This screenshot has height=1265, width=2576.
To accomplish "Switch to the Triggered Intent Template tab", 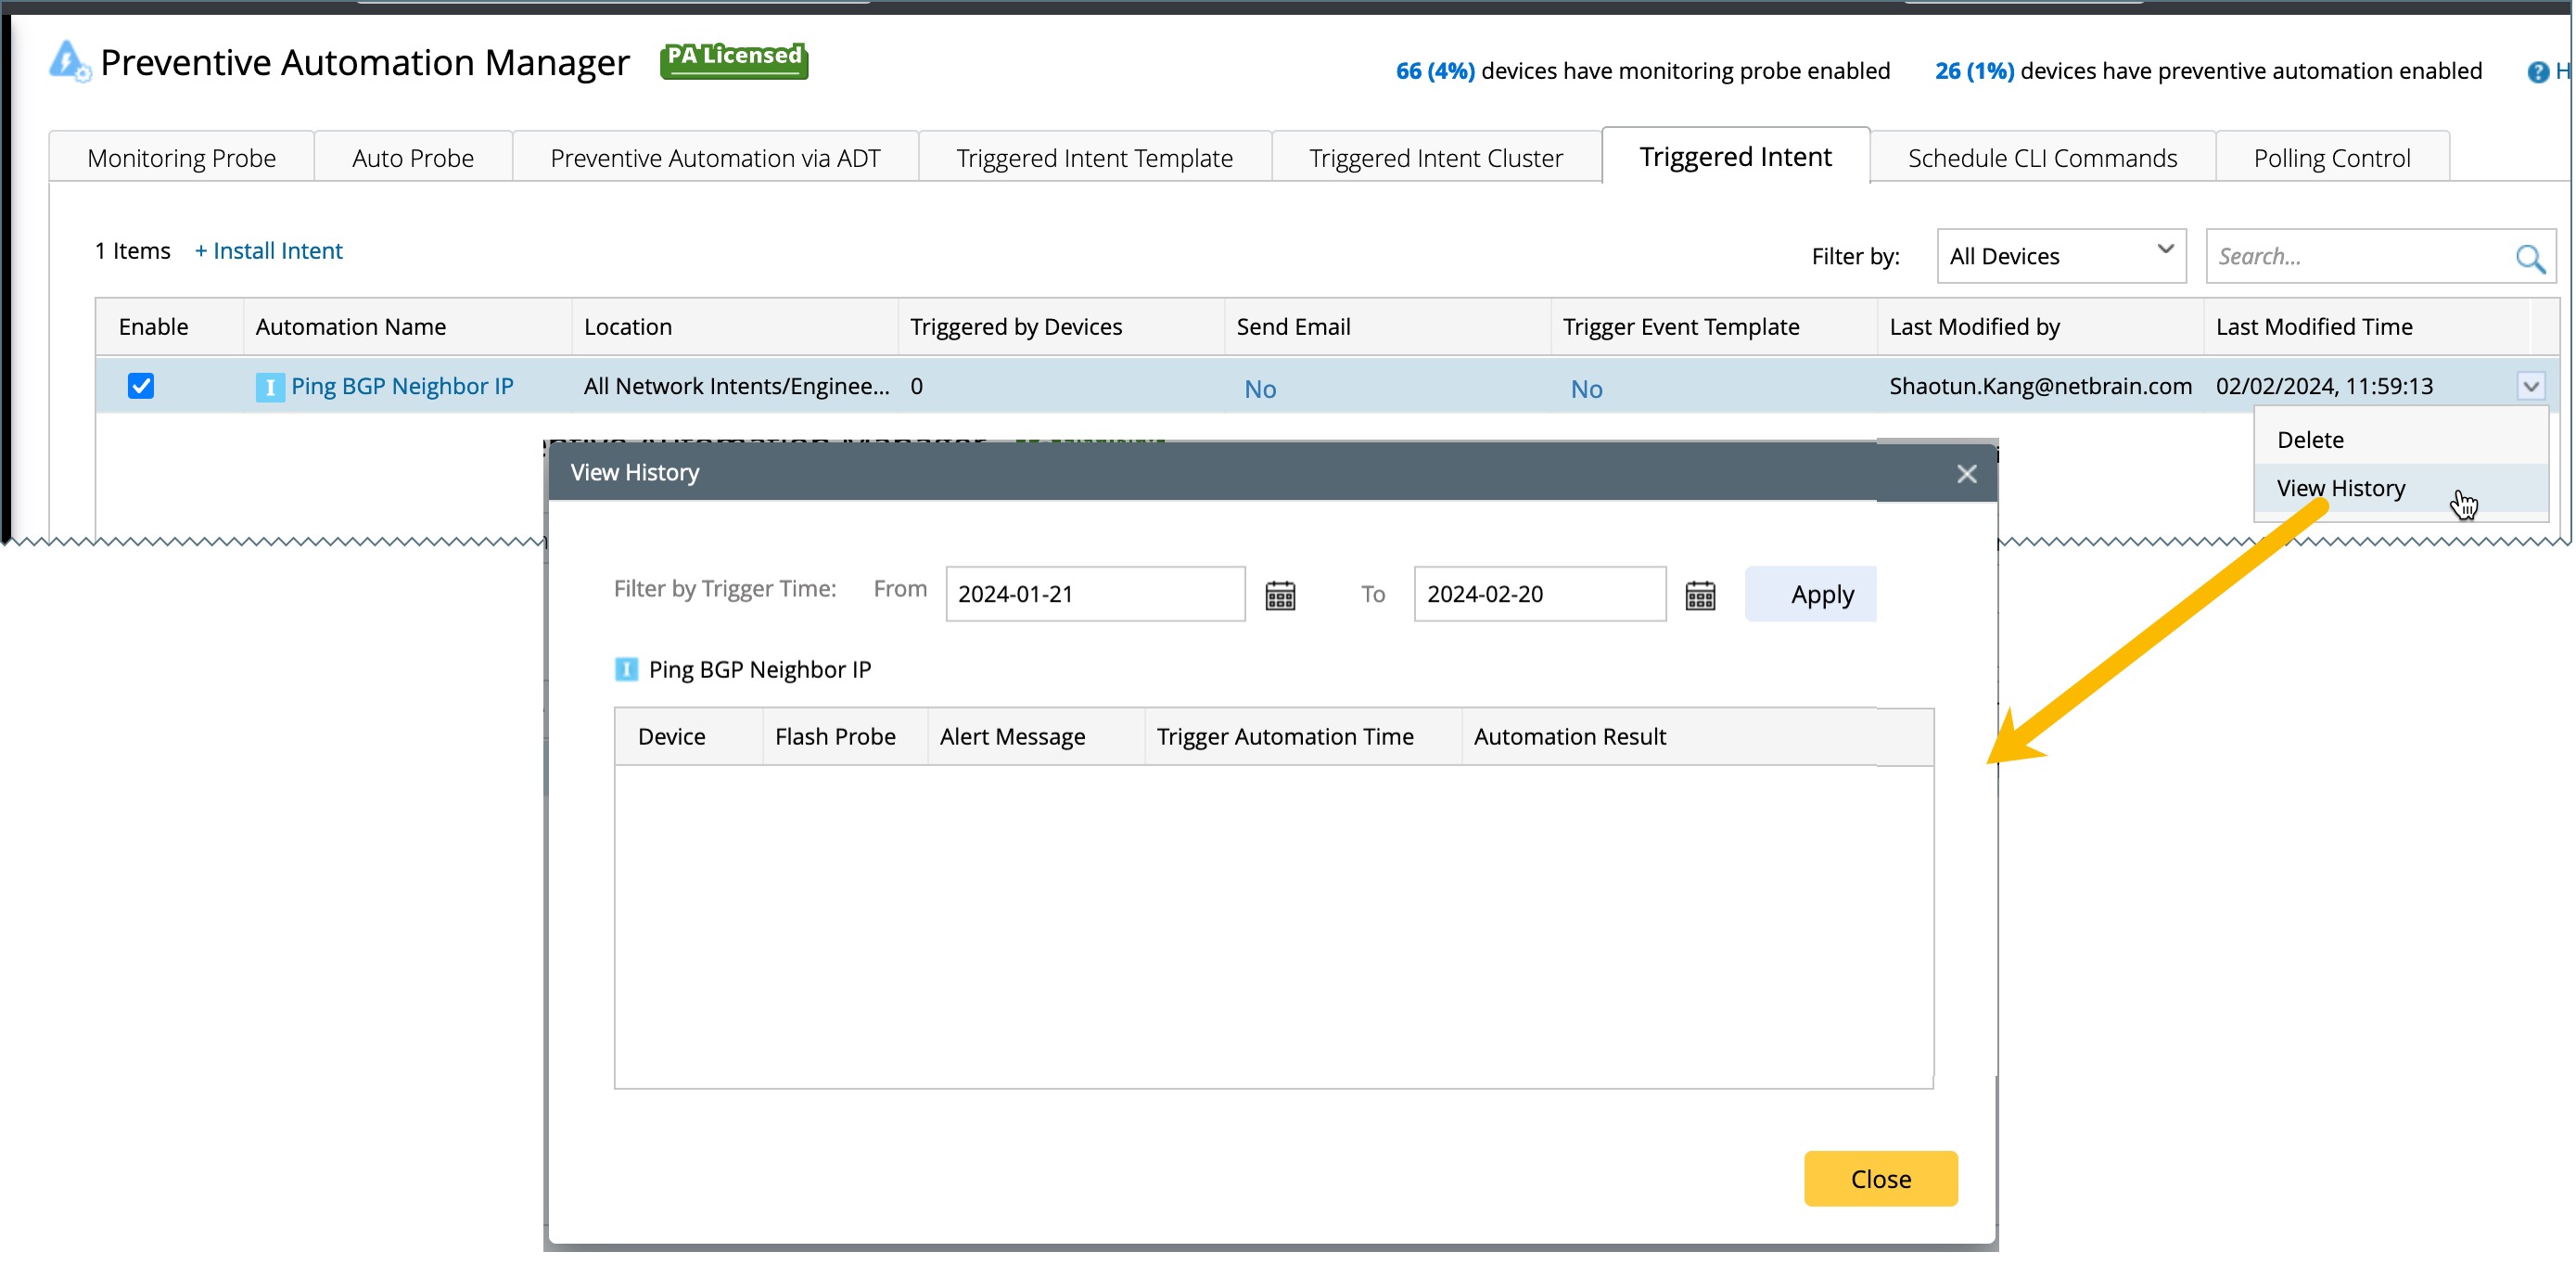I will coord(1094,158).
